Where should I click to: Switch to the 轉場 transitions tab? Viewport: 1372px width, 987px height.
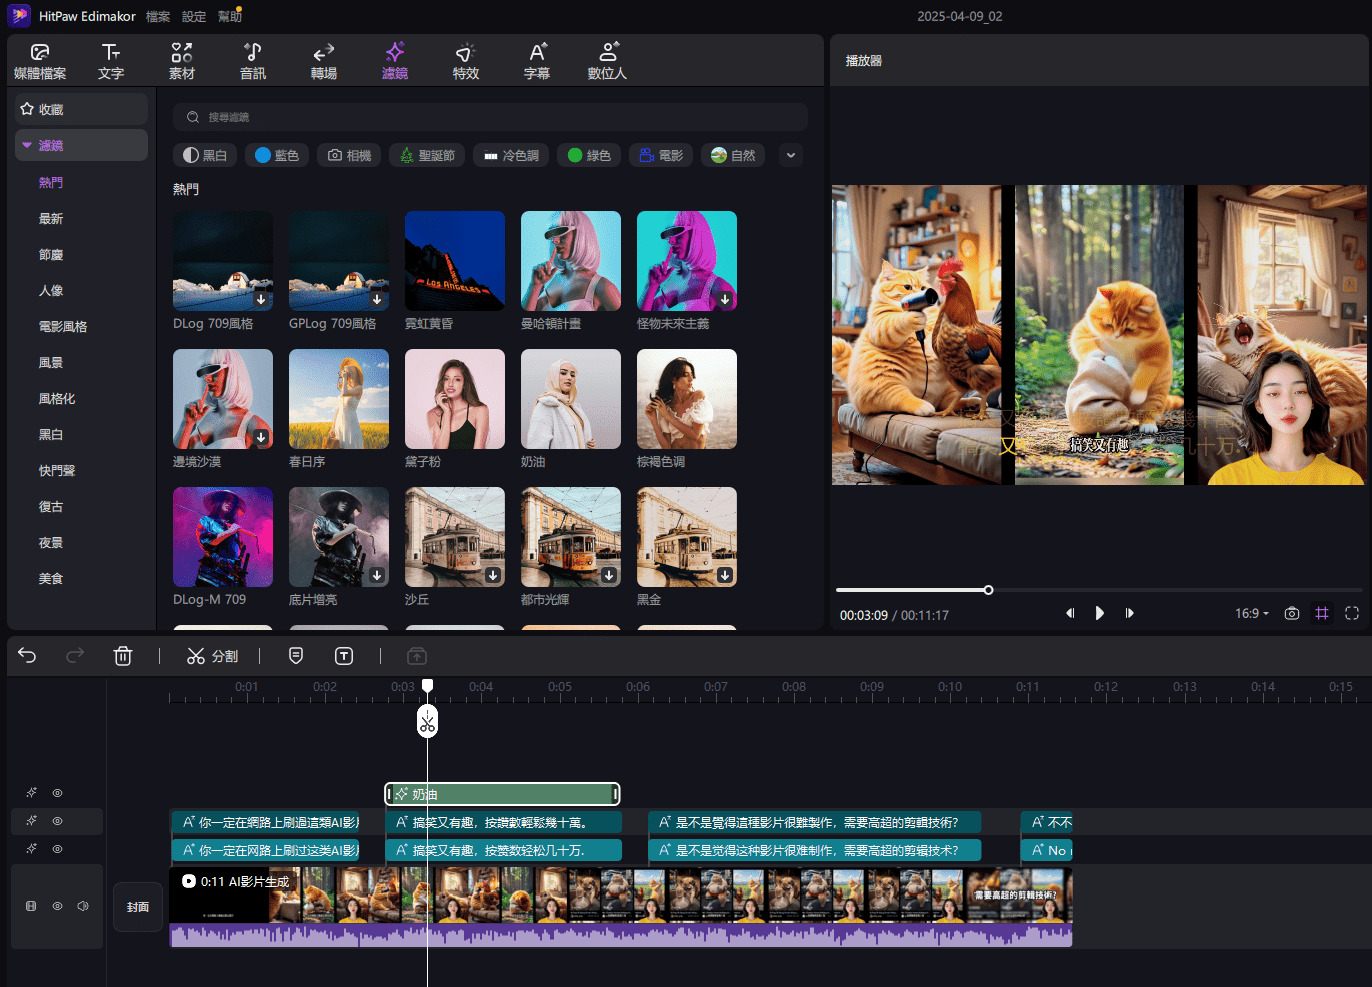(x=323, y=60)
